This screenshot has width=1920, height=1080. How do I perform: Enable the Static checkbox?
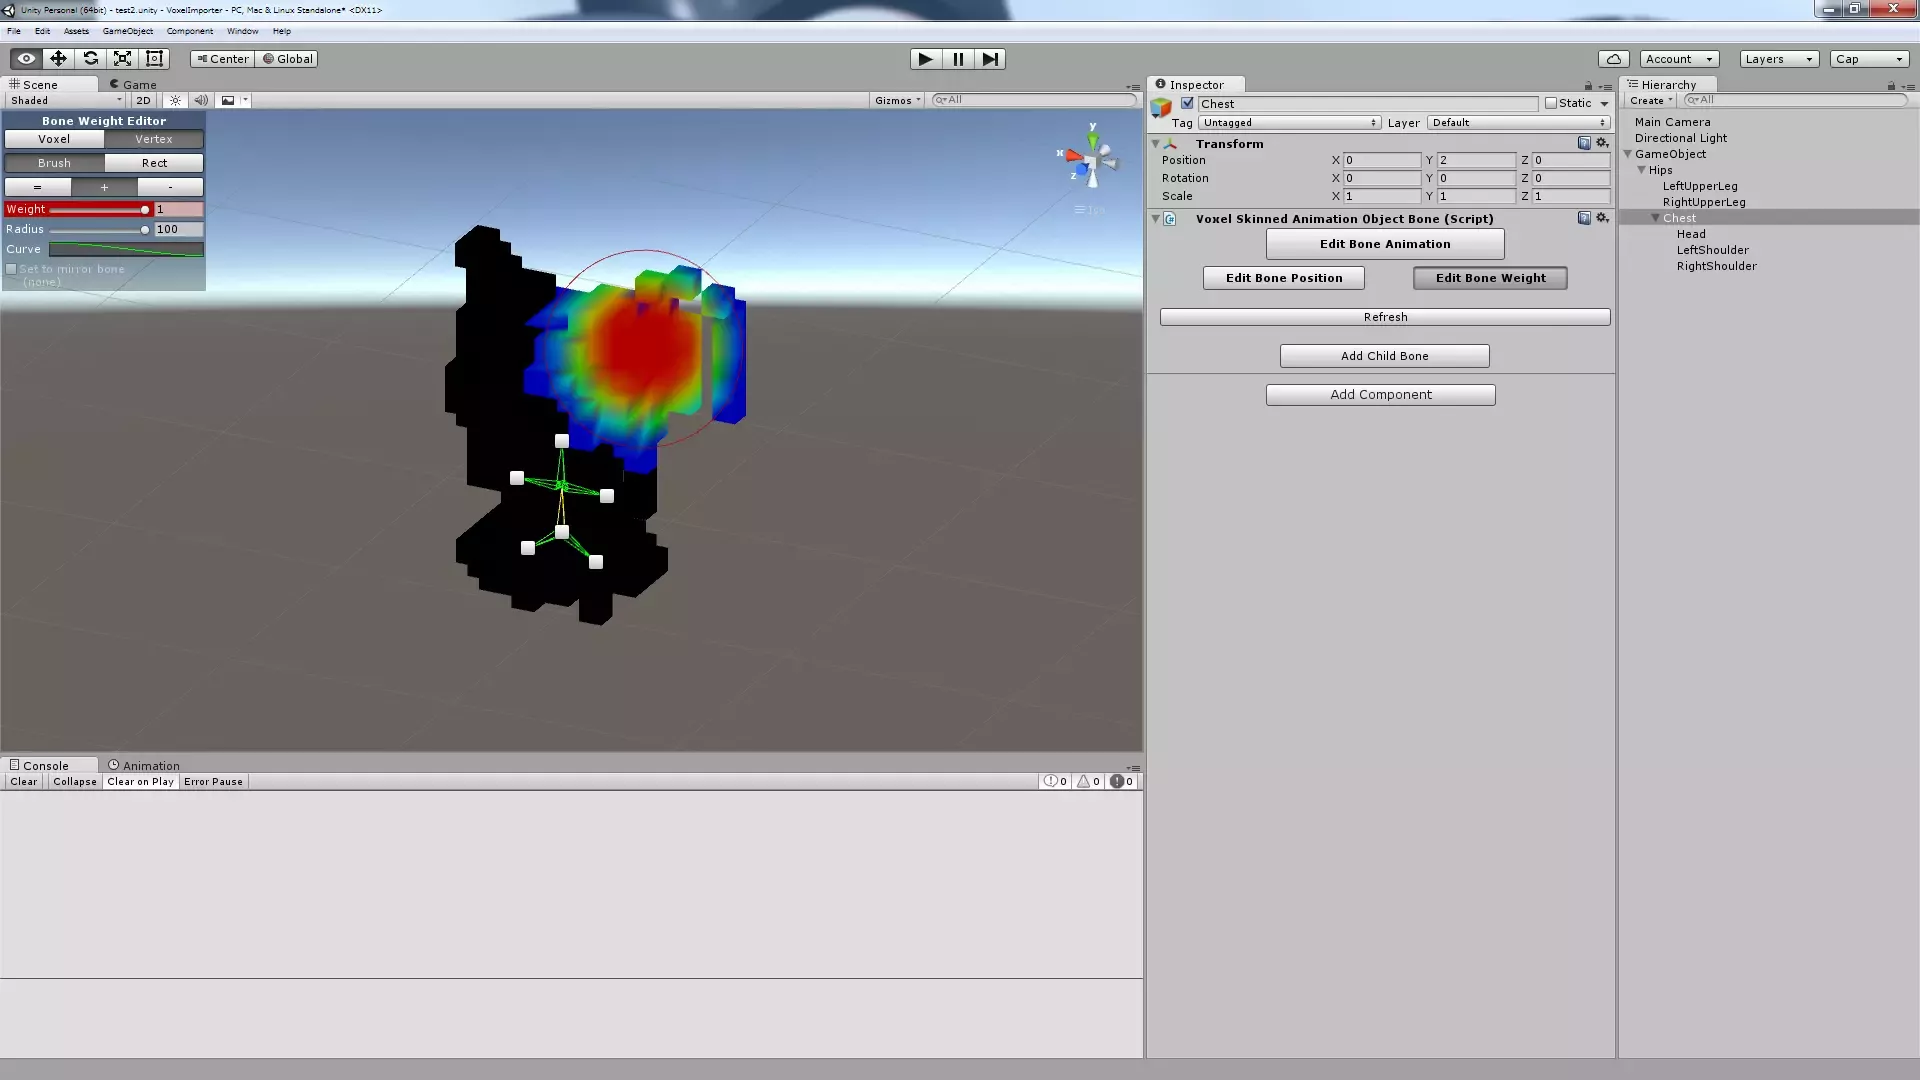pos(1551,103)
